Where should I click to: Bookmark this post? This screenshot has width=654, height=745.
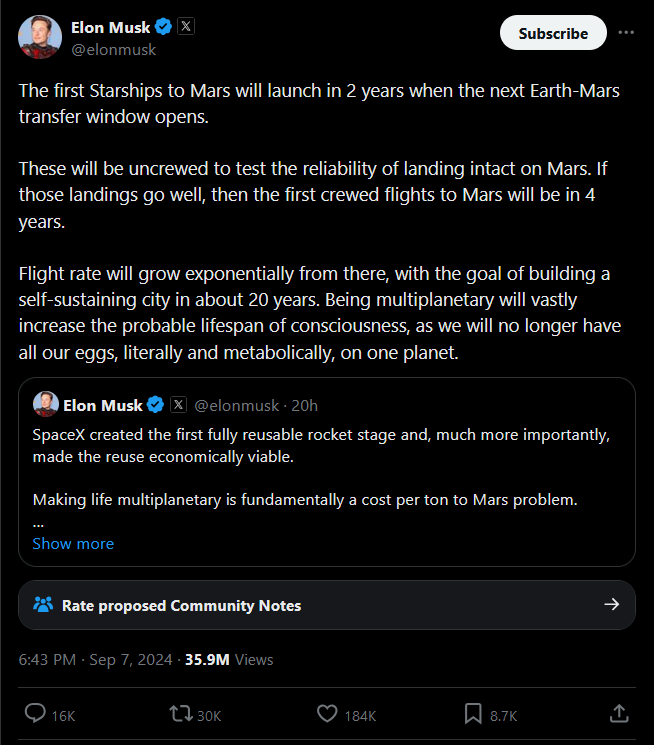click(x=473, y=714)
